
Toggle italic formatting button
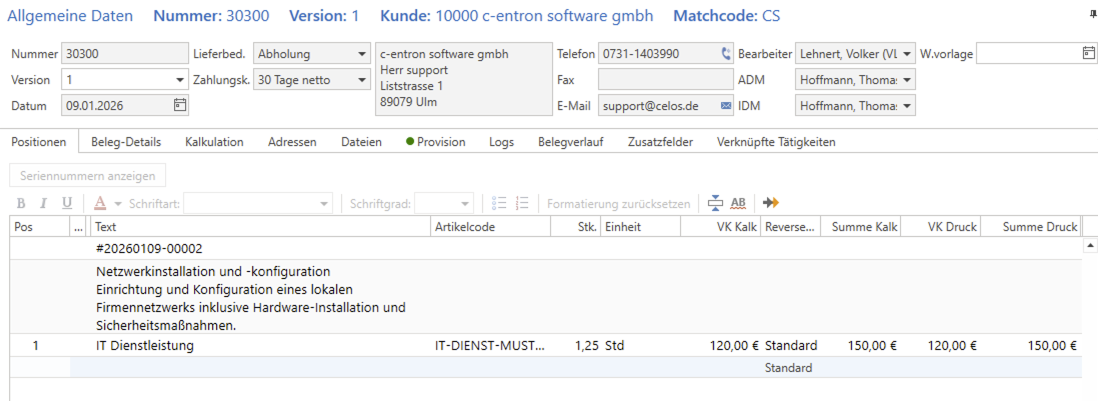click(x=43, y=203)
